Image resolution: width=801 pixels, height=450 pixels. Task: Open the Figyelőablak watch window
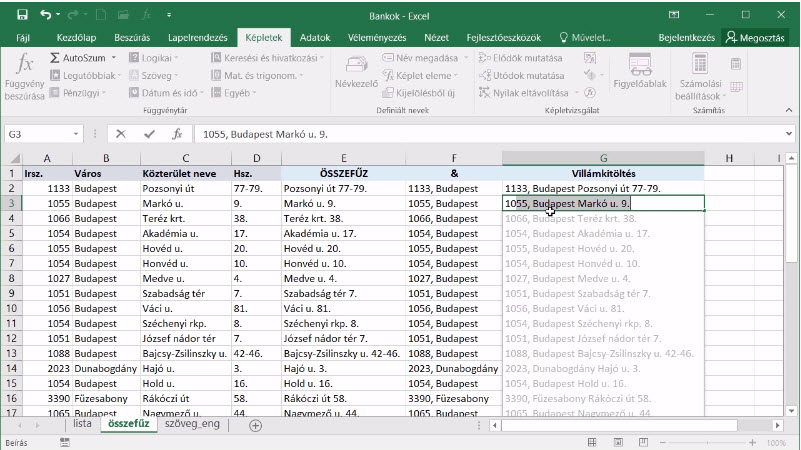pos(640,71)
